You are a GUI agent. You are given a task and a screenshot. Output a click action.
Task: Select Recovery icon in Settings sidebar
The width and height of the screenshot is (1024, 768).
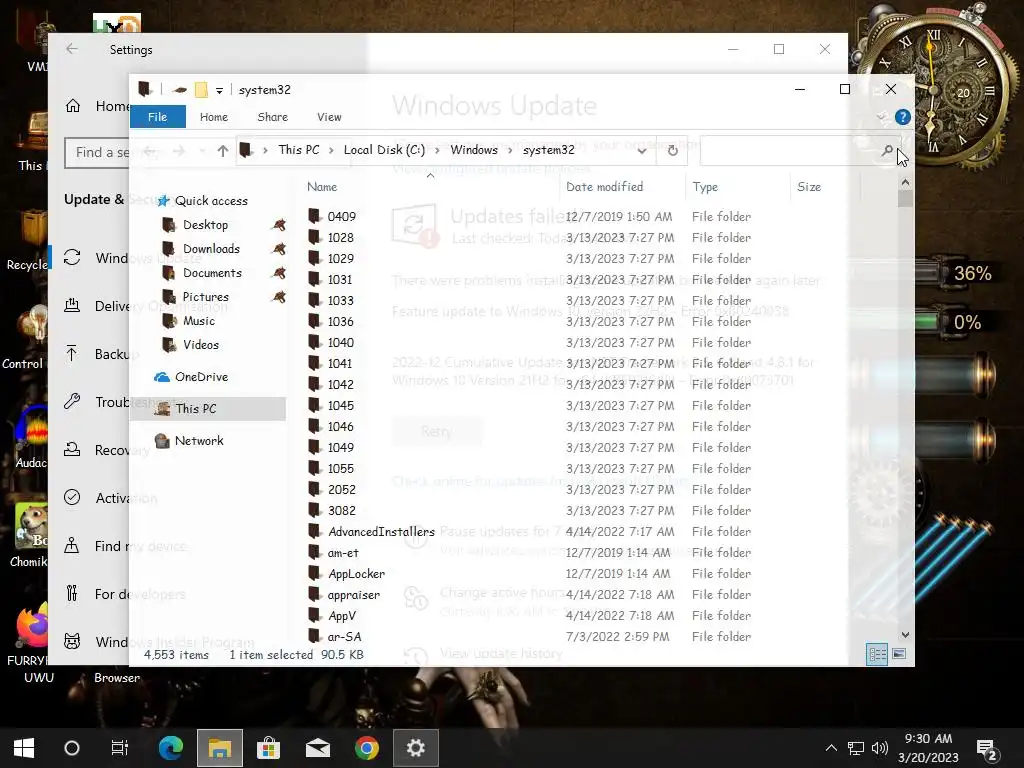click(72, 449)
